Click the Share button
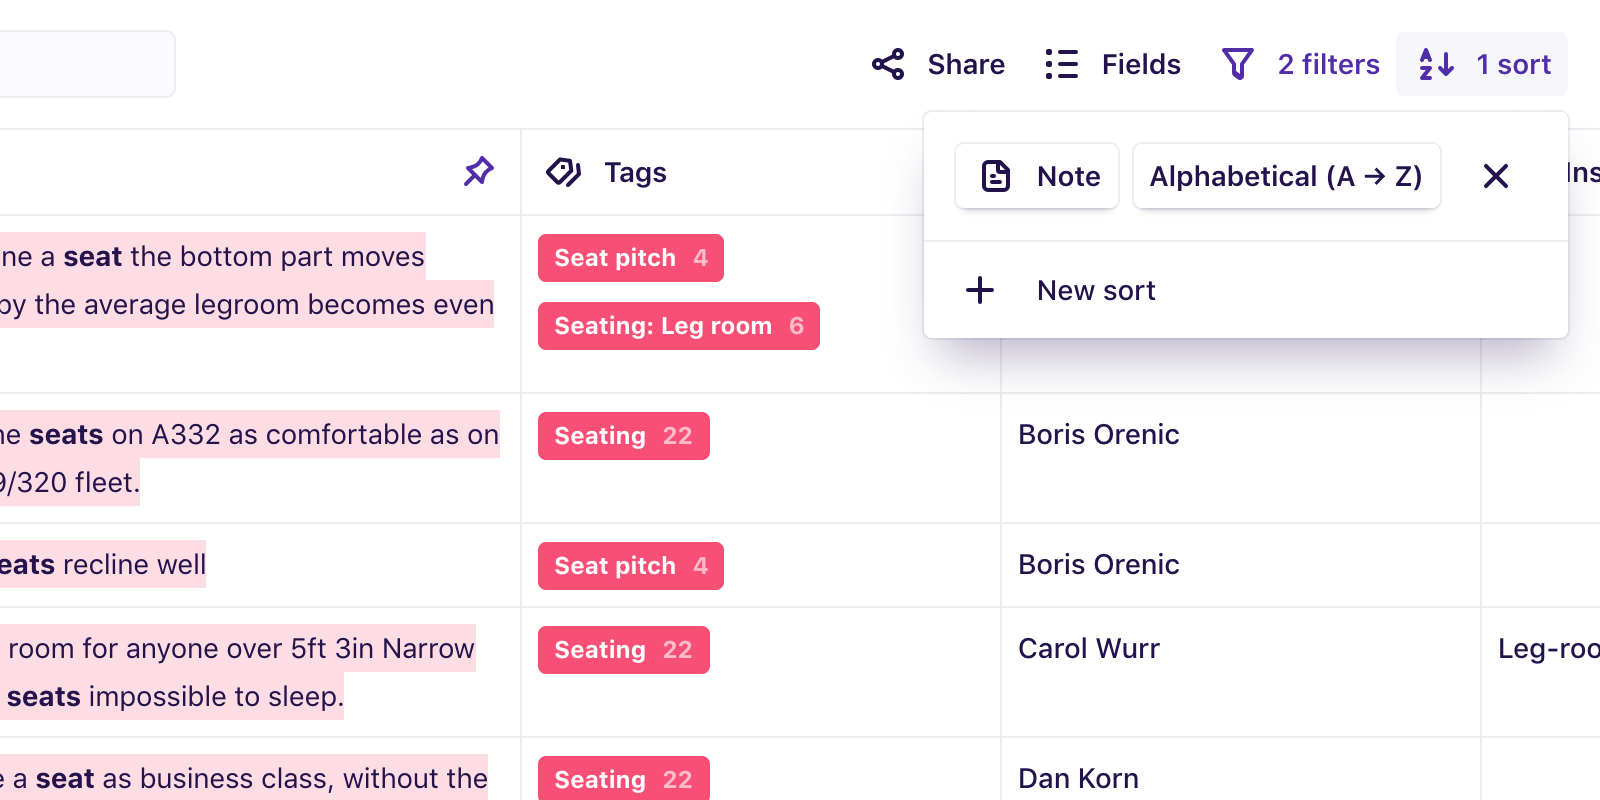 tap(937, 63)
